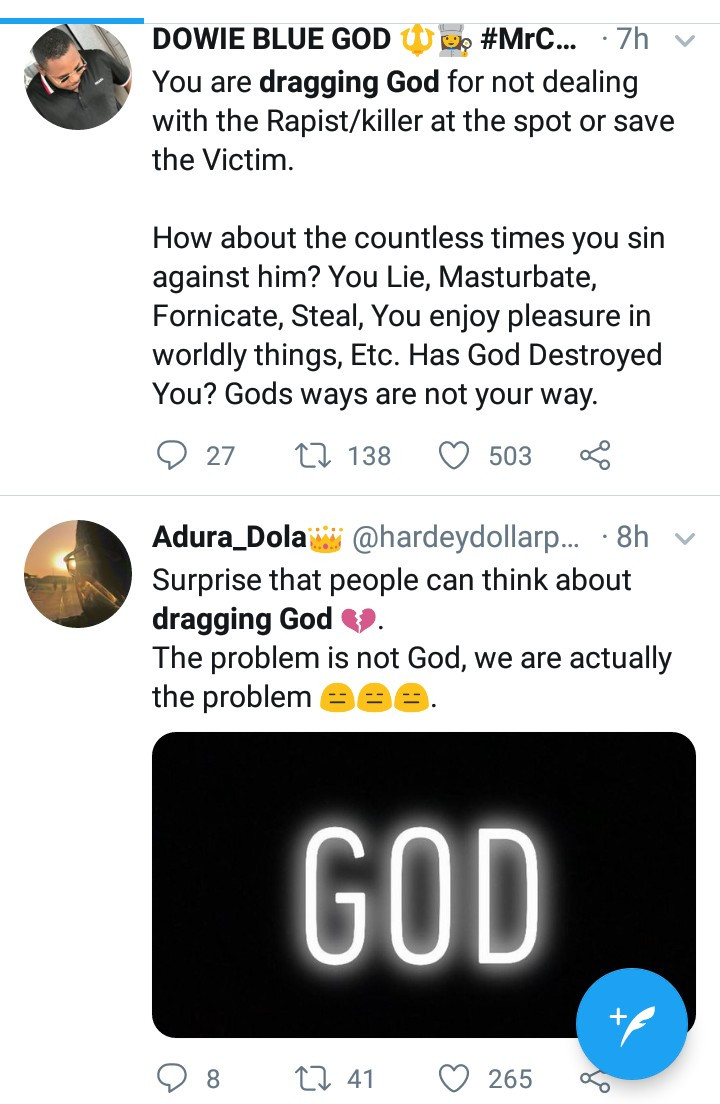
Task: Reply to Adura_Dola's tweet
Action: [173, 1079]
